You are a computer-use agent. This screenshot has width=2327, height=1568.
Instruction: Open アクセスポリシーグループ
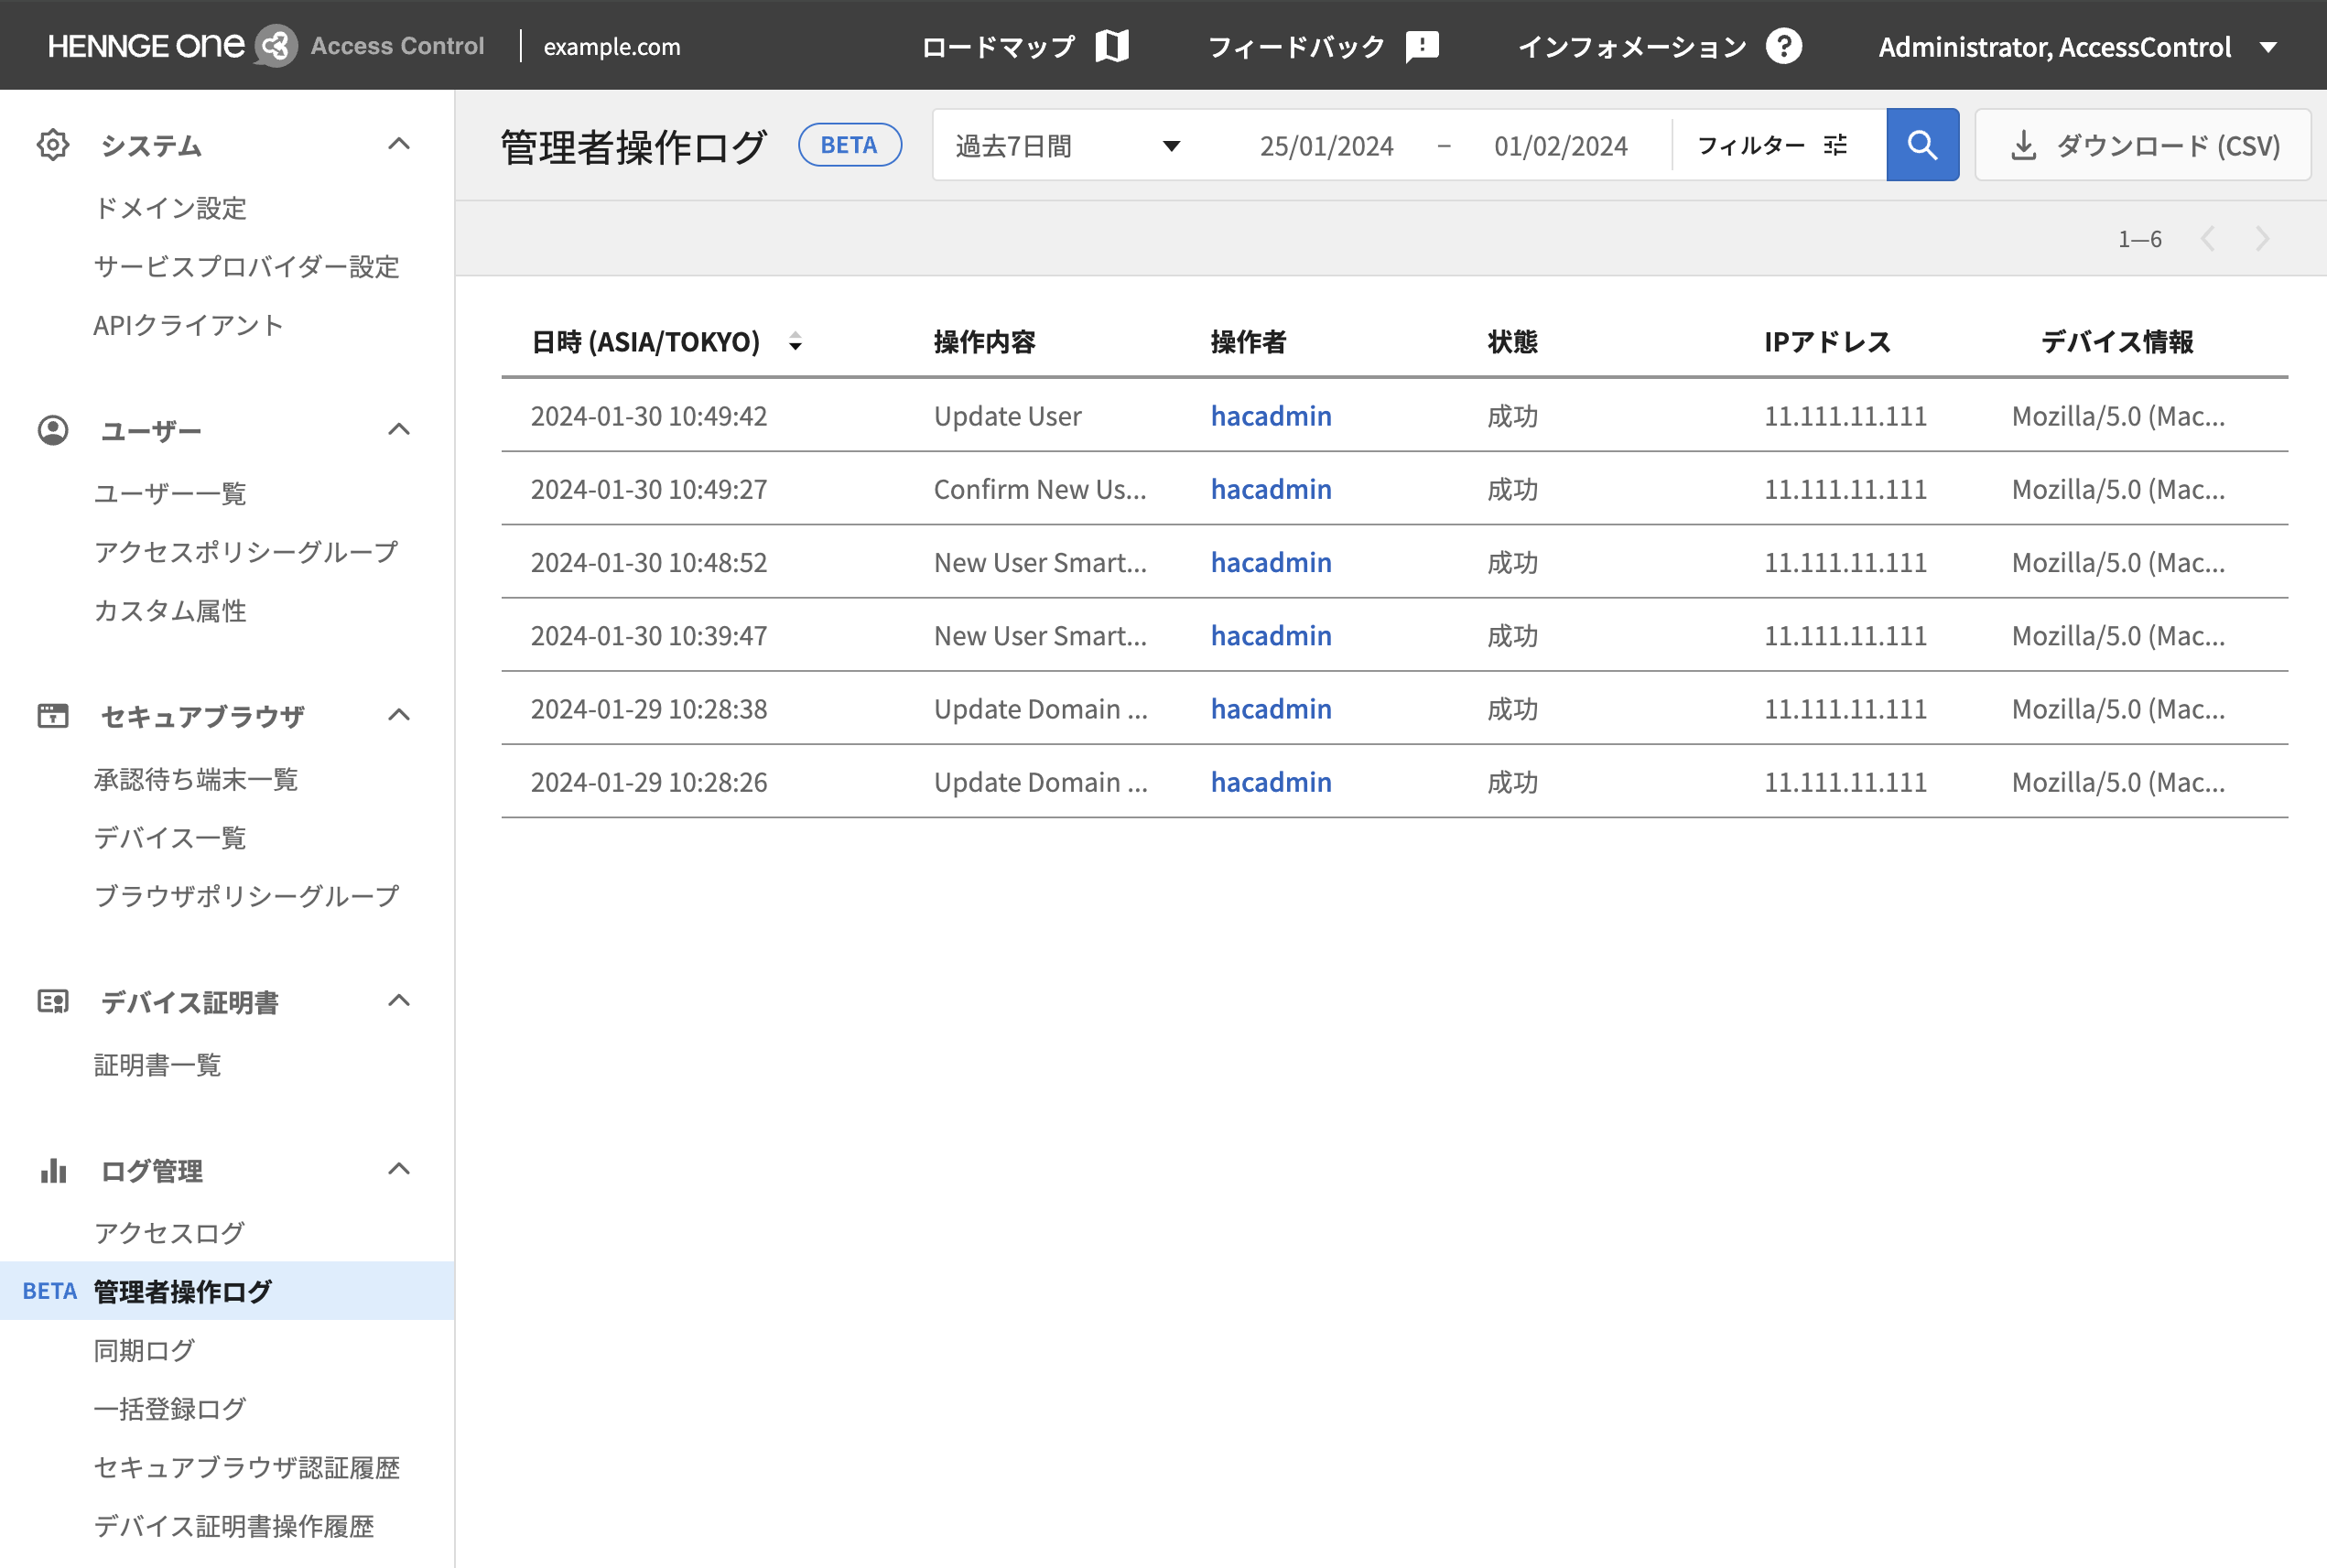click(246, 552)
